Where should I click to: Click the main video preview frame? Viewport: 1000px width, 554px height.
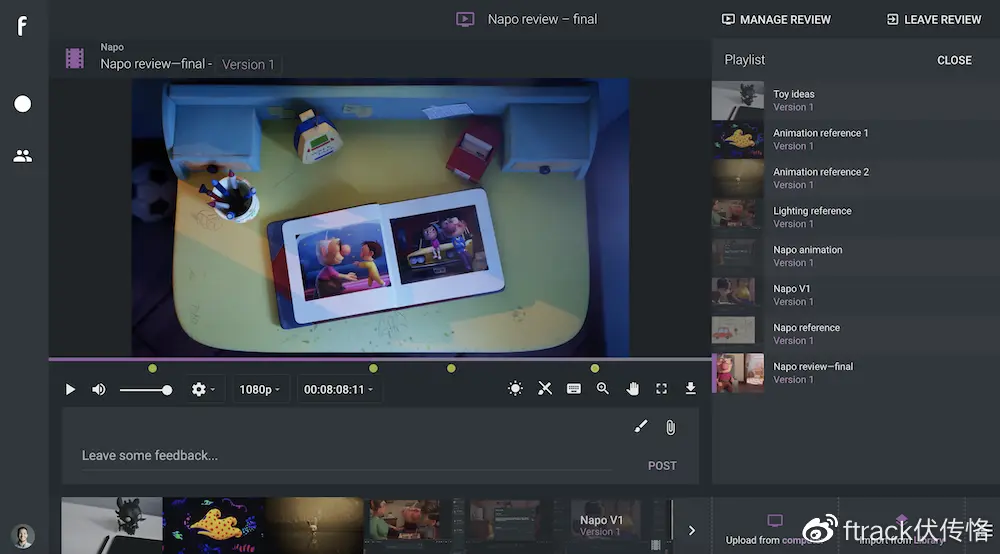click(x=380, y=217)
